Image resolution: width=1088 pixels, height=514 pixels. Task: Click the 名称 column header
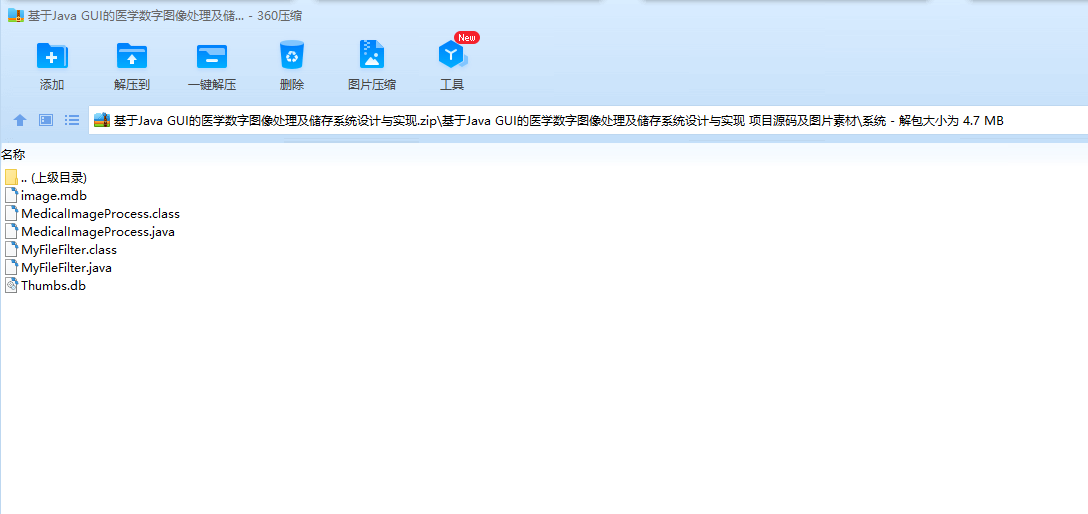[13, 155]
